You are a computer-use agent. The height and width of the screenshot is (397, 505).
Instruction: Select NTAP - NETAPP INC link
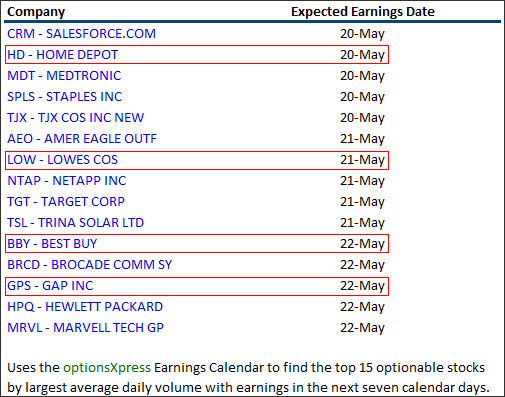click(67, 181)
